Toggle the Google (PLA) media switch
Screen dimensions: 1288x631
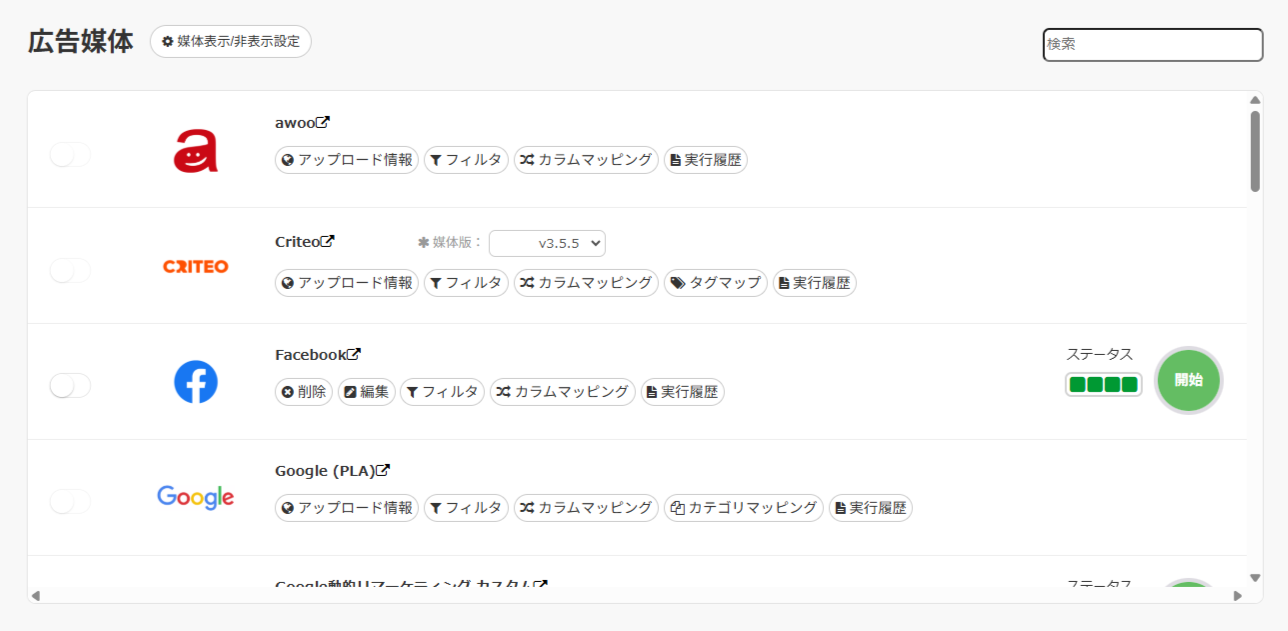70,501
